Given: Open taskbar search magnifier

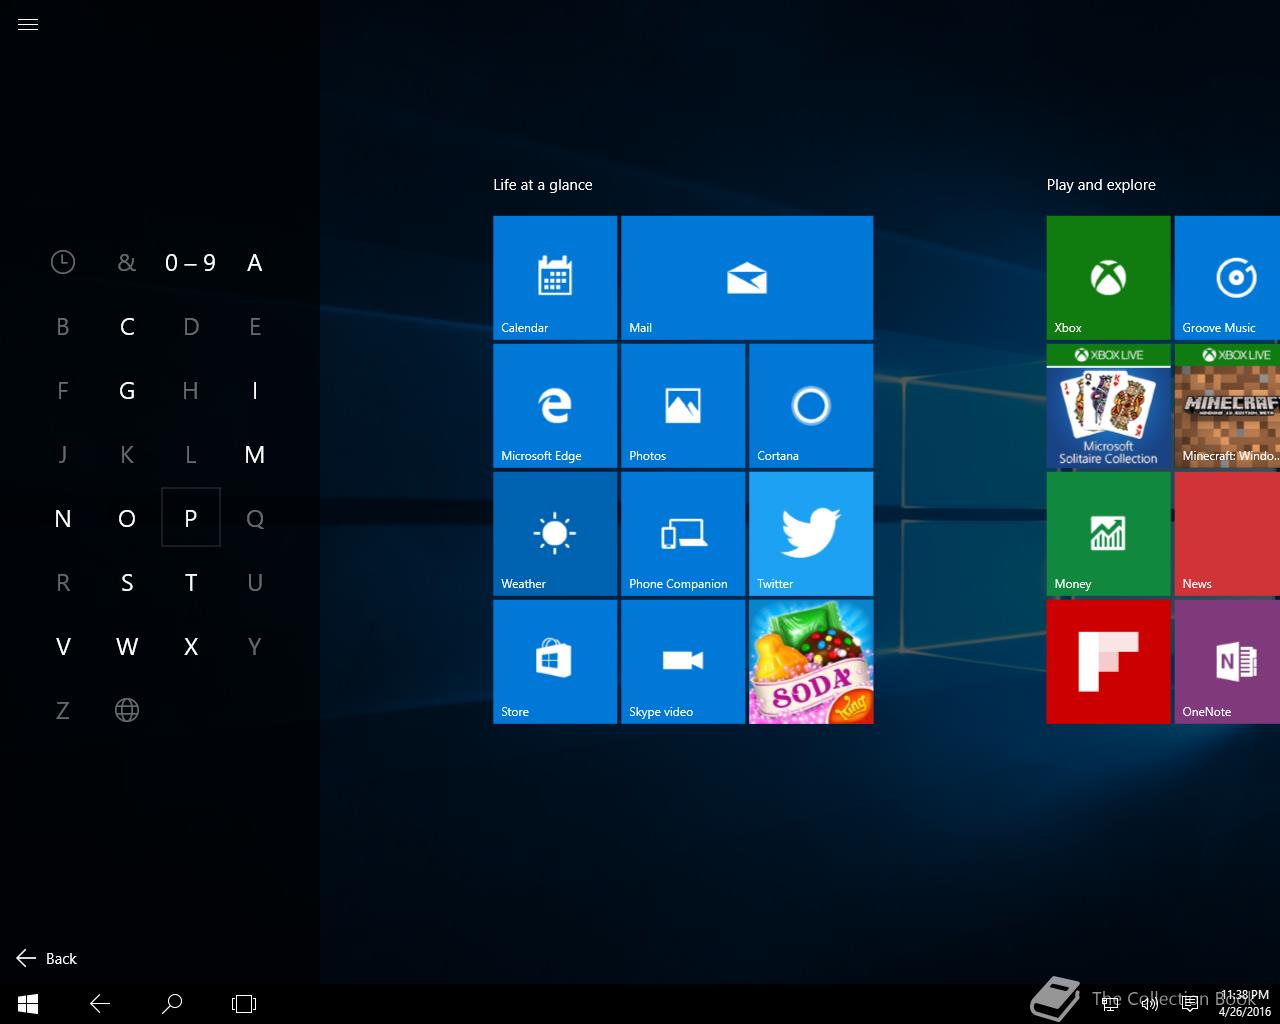Looking at the screenshot, I should pos(172,1003).
